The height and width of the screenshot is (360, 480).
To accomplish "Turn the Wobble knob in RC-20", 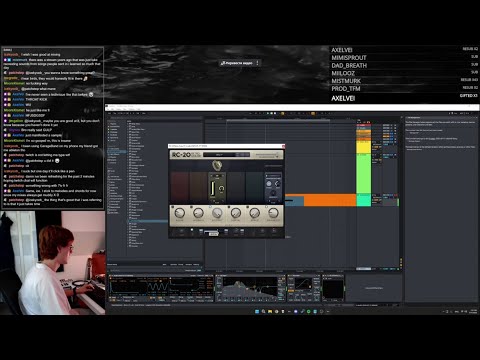I will (198, 213).
